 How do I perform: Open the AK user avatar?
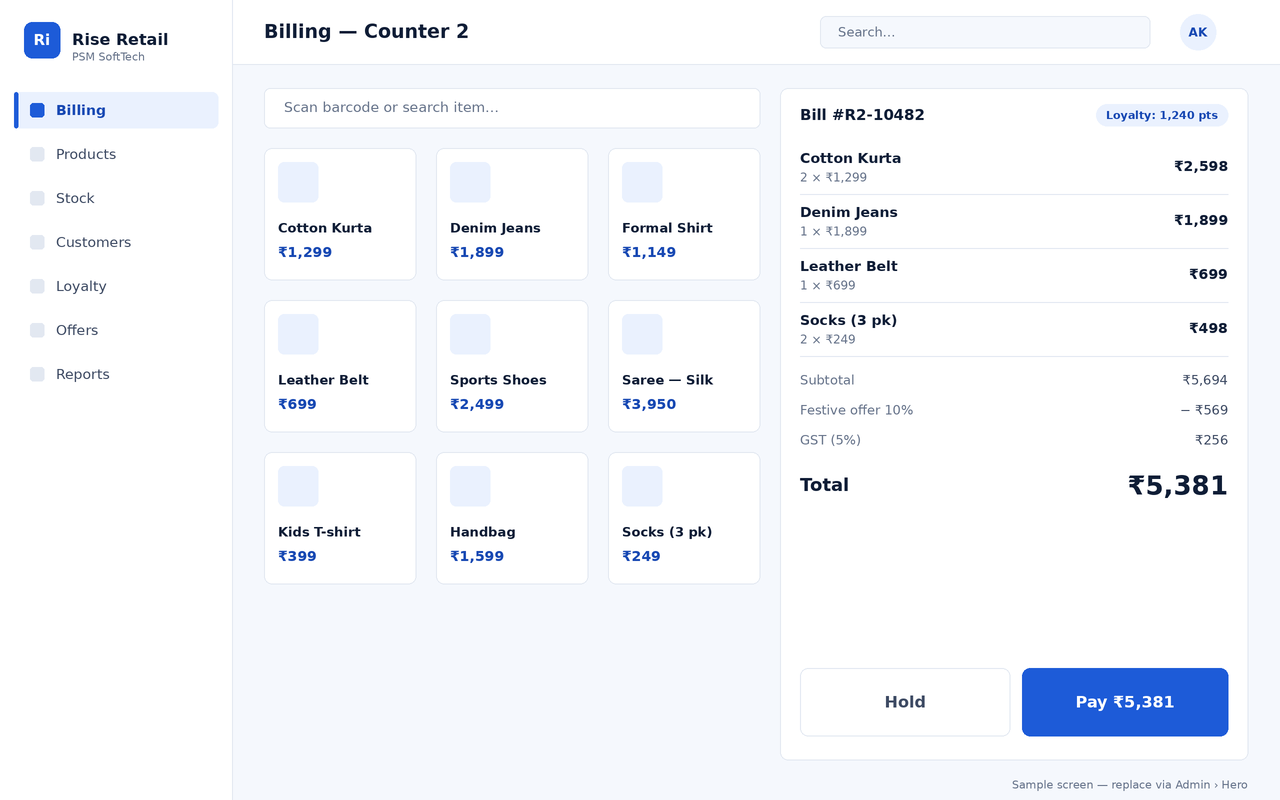[1198, 32]
